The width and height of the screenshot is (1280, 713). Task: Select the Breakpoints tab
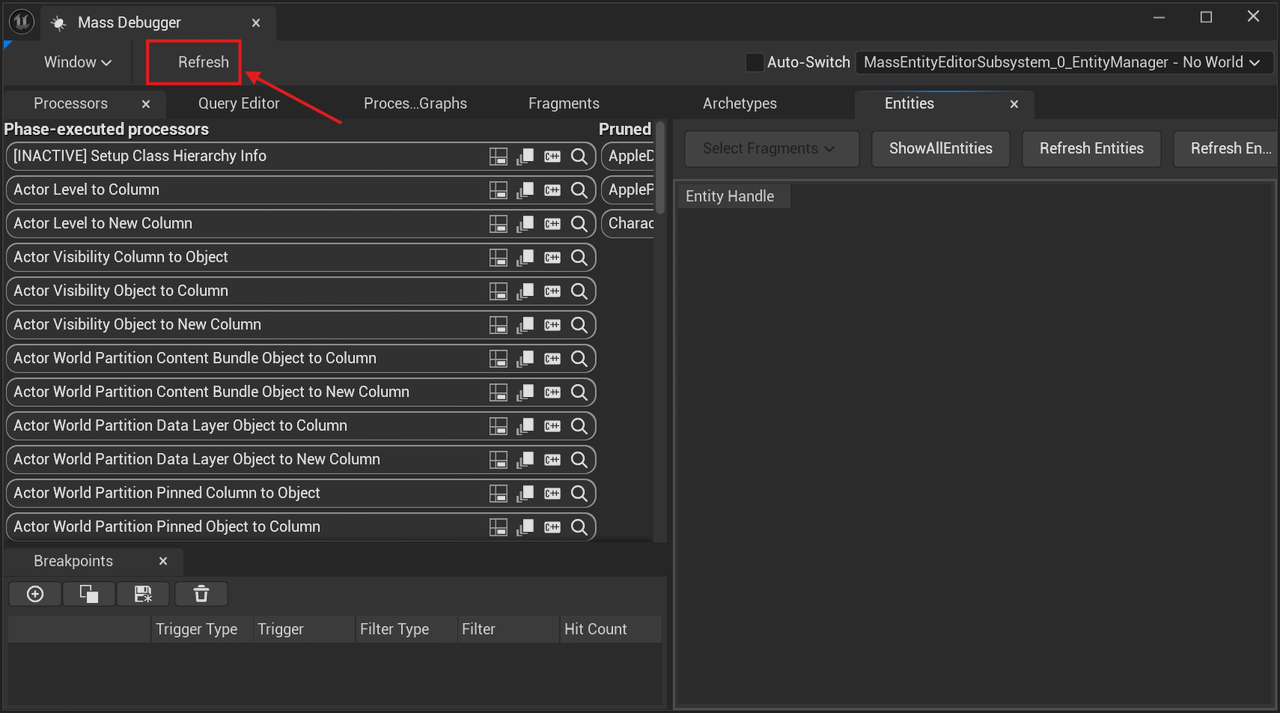coord(73,561)
